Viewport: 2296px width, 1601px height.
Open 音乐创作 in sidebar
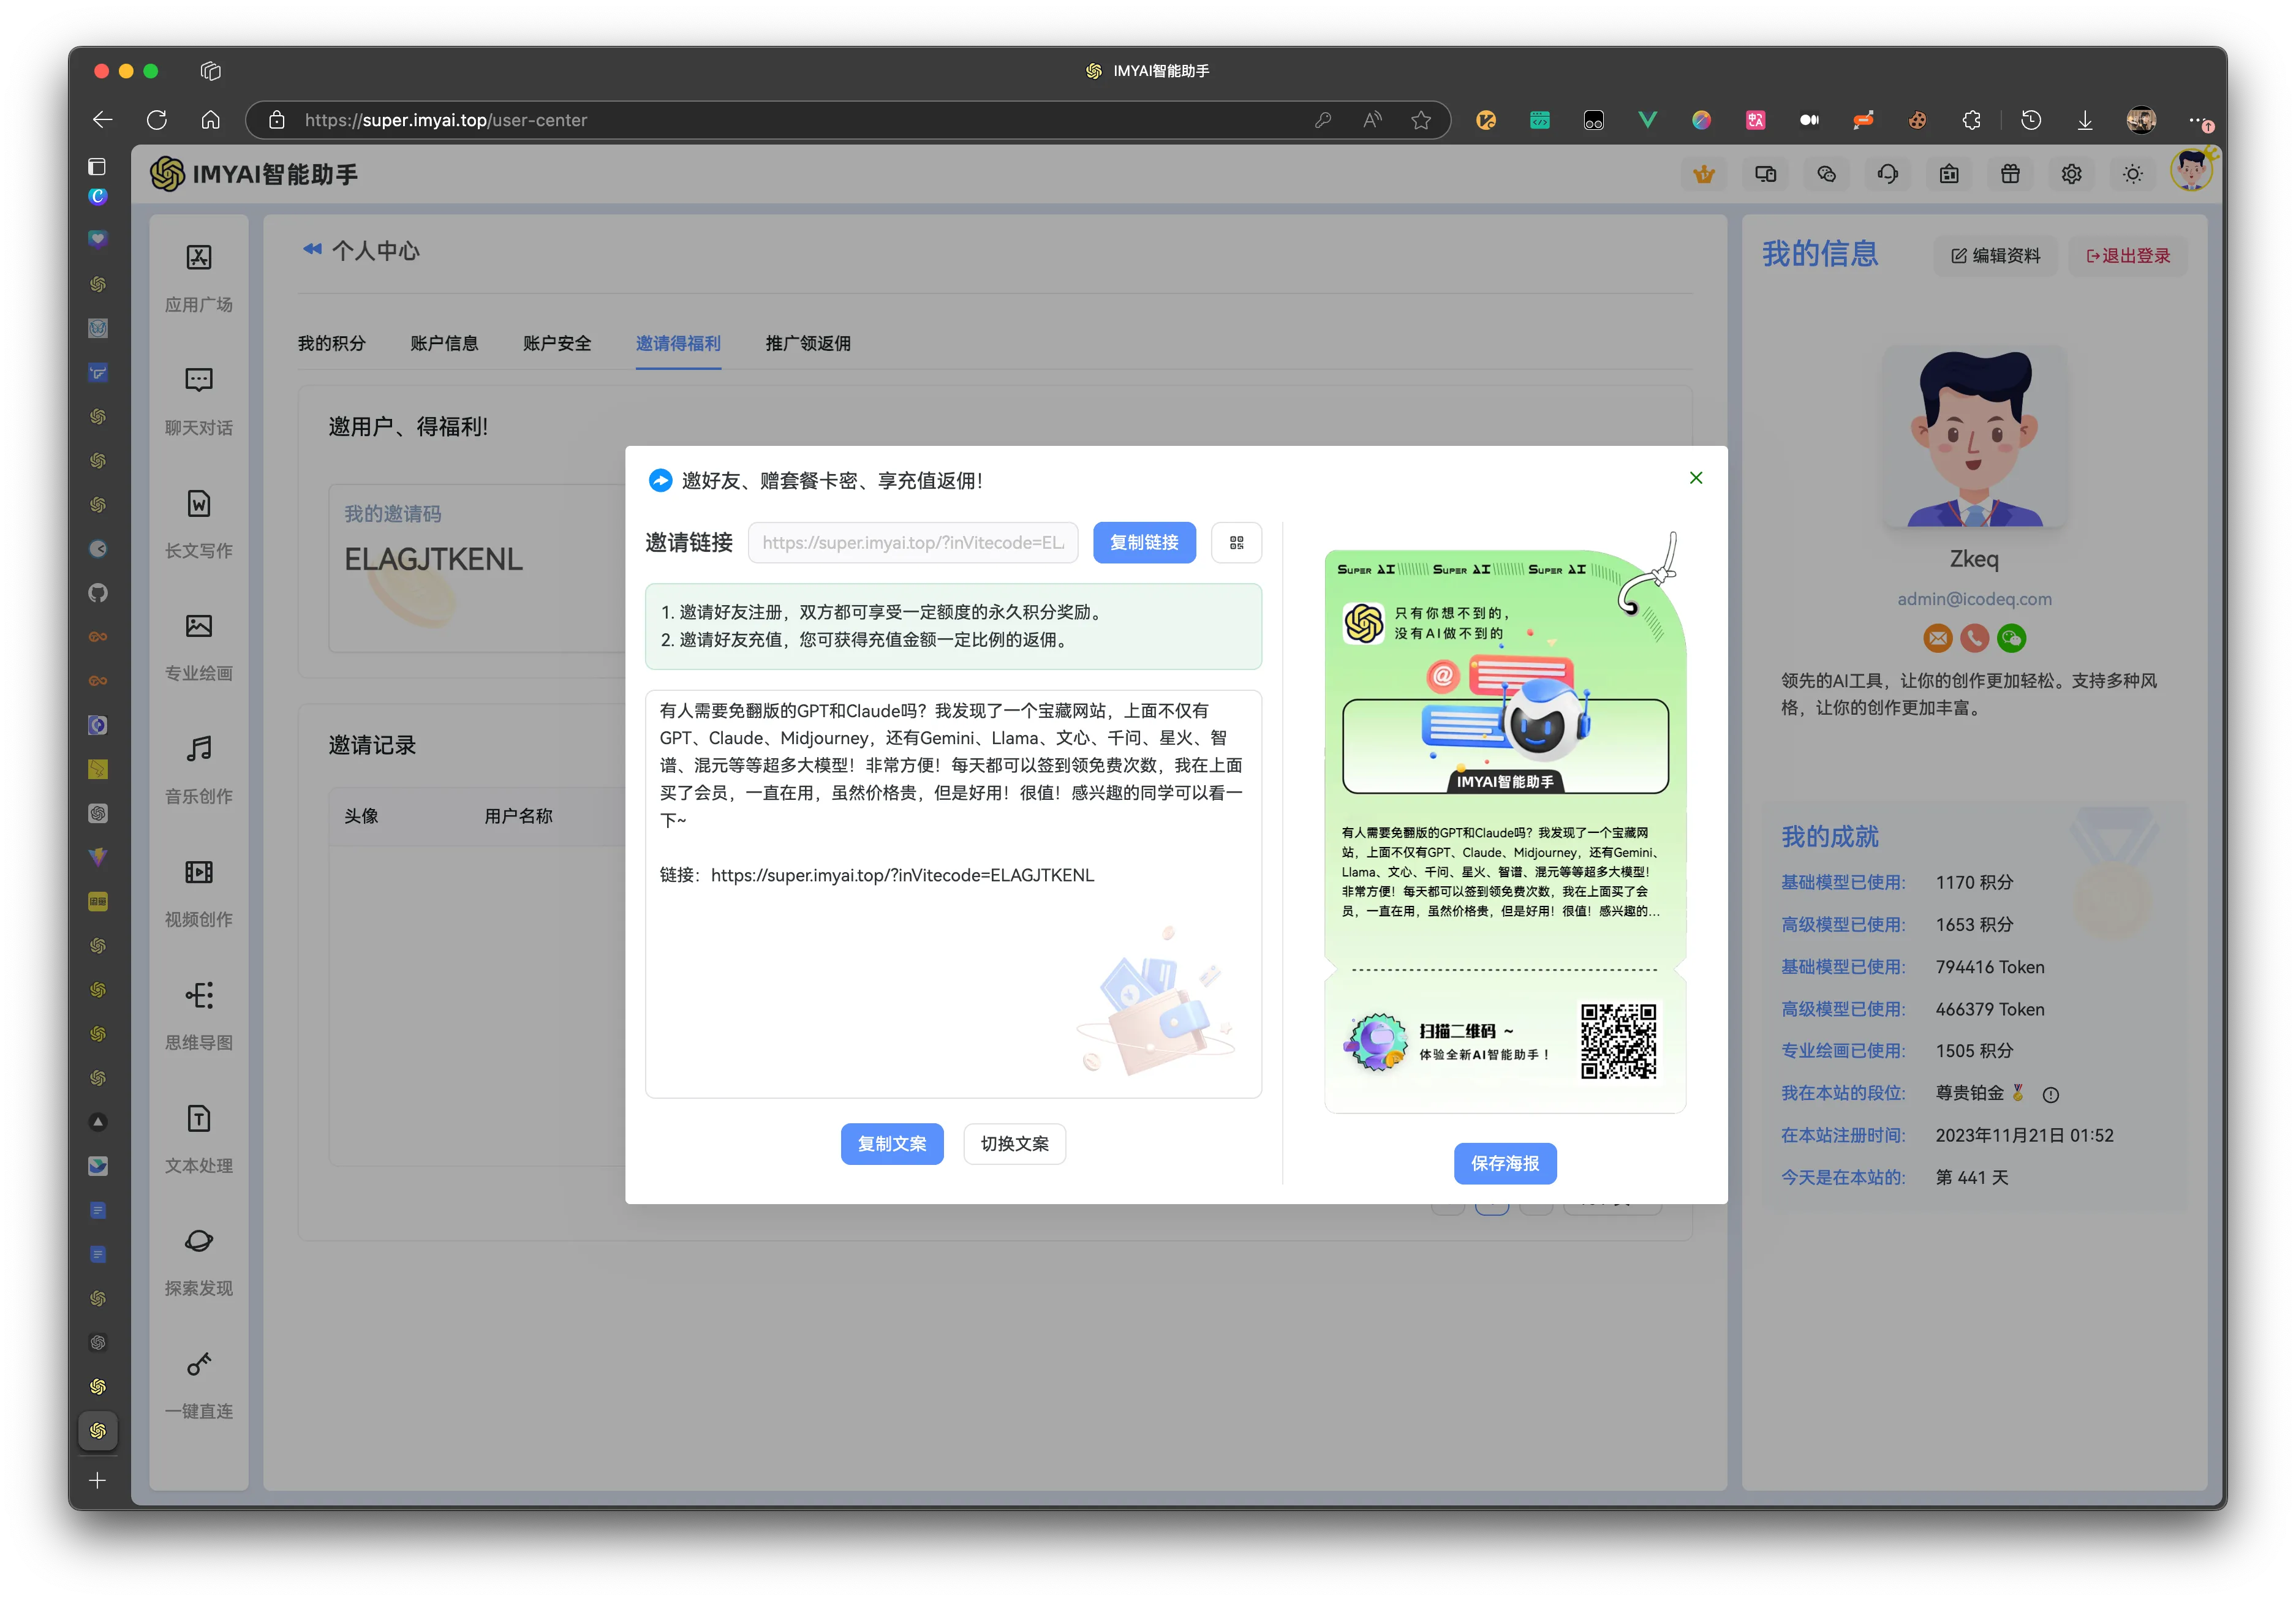(198, 769)
